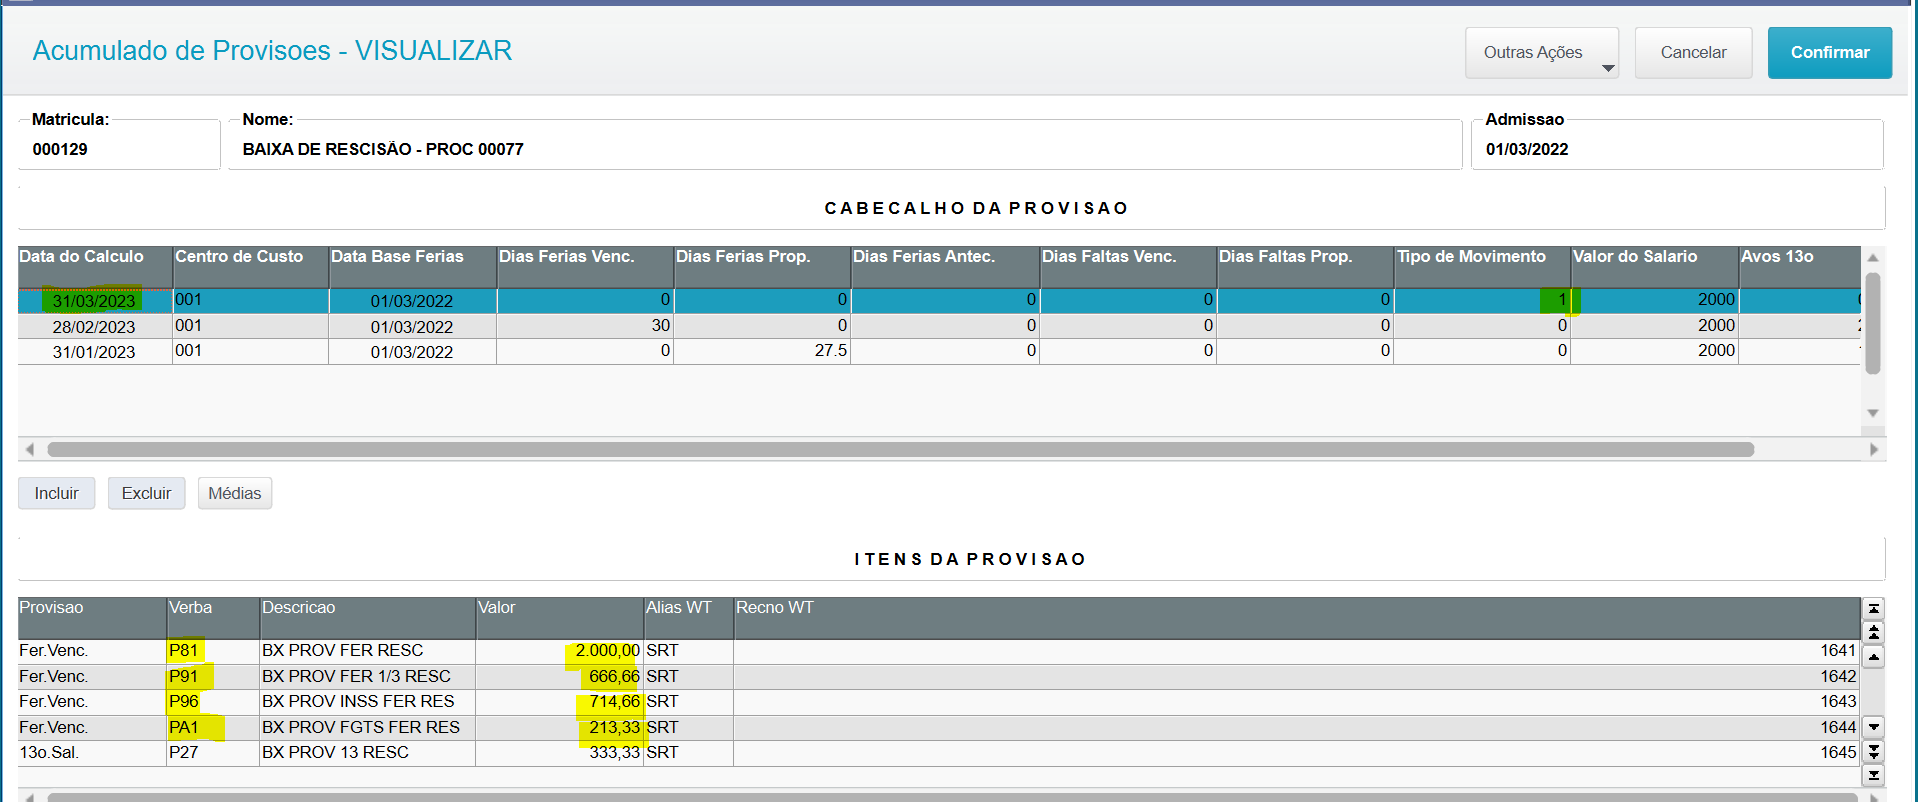The height and width of the screenshot is (802, 1918).
Task: Click verba P27 cell
Action: (213, 753)
